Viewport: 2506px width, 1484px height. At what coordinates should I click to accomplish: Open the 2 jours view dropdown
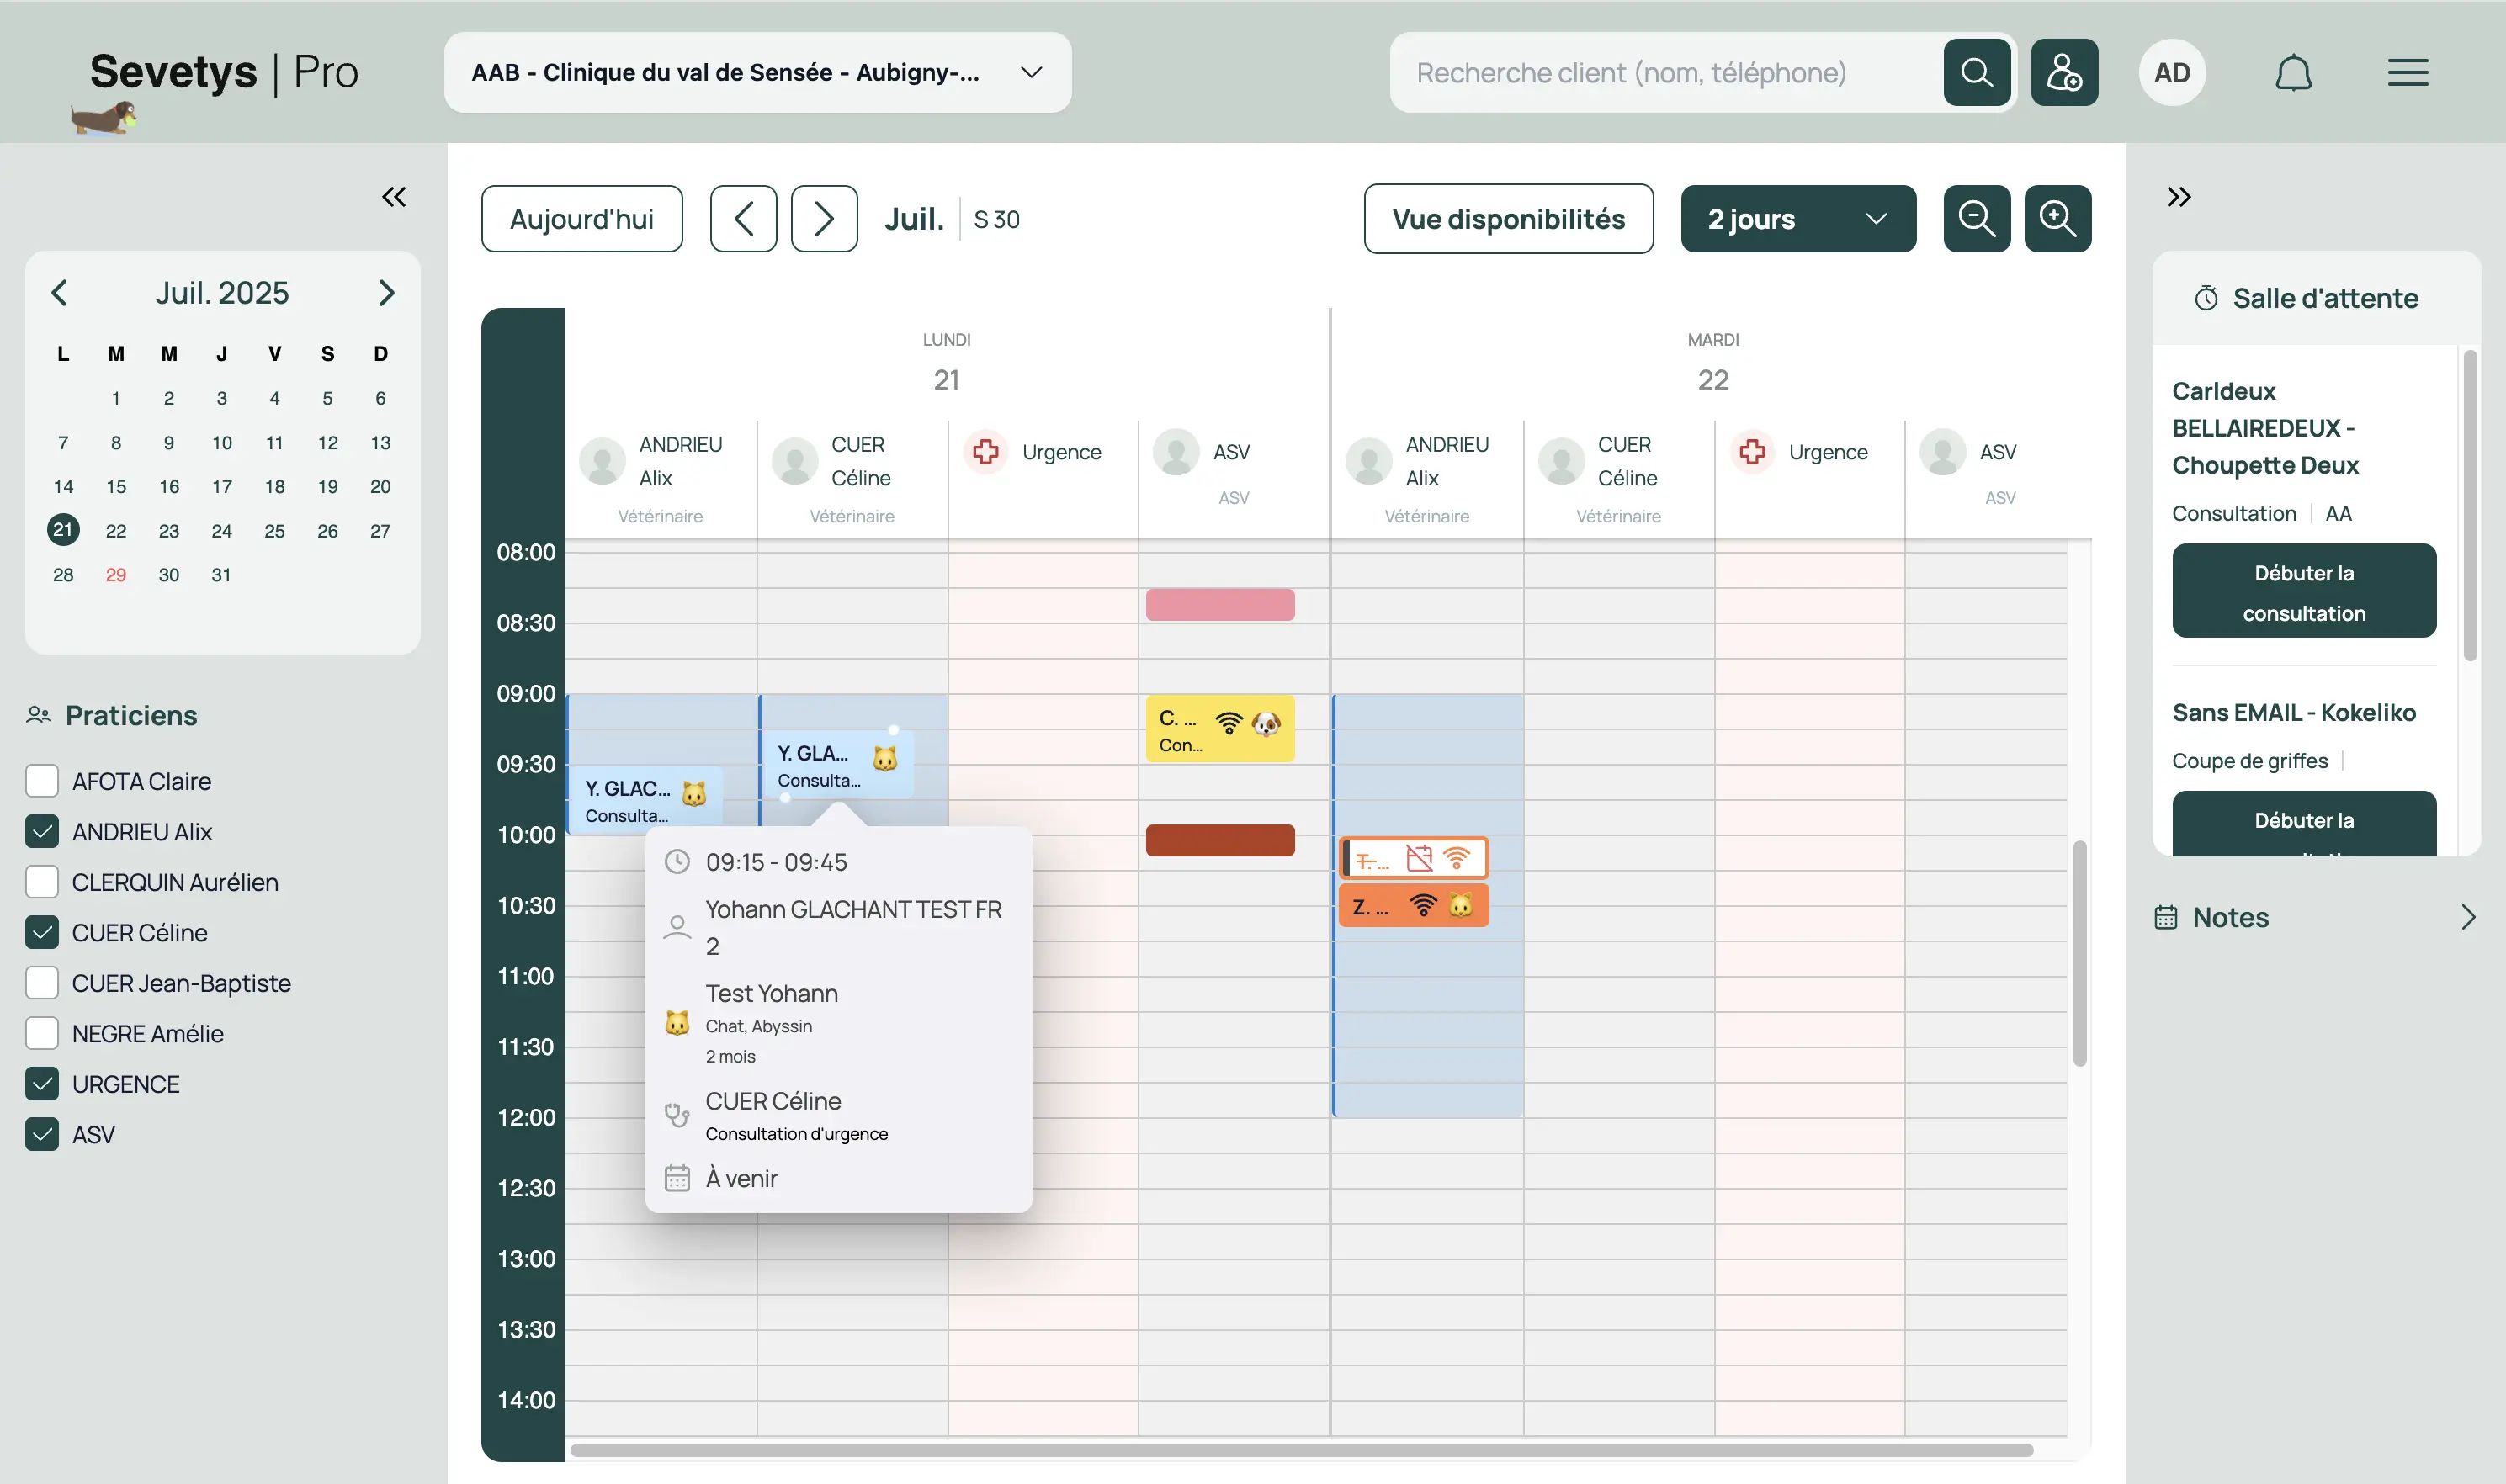tap(1797, 218)
